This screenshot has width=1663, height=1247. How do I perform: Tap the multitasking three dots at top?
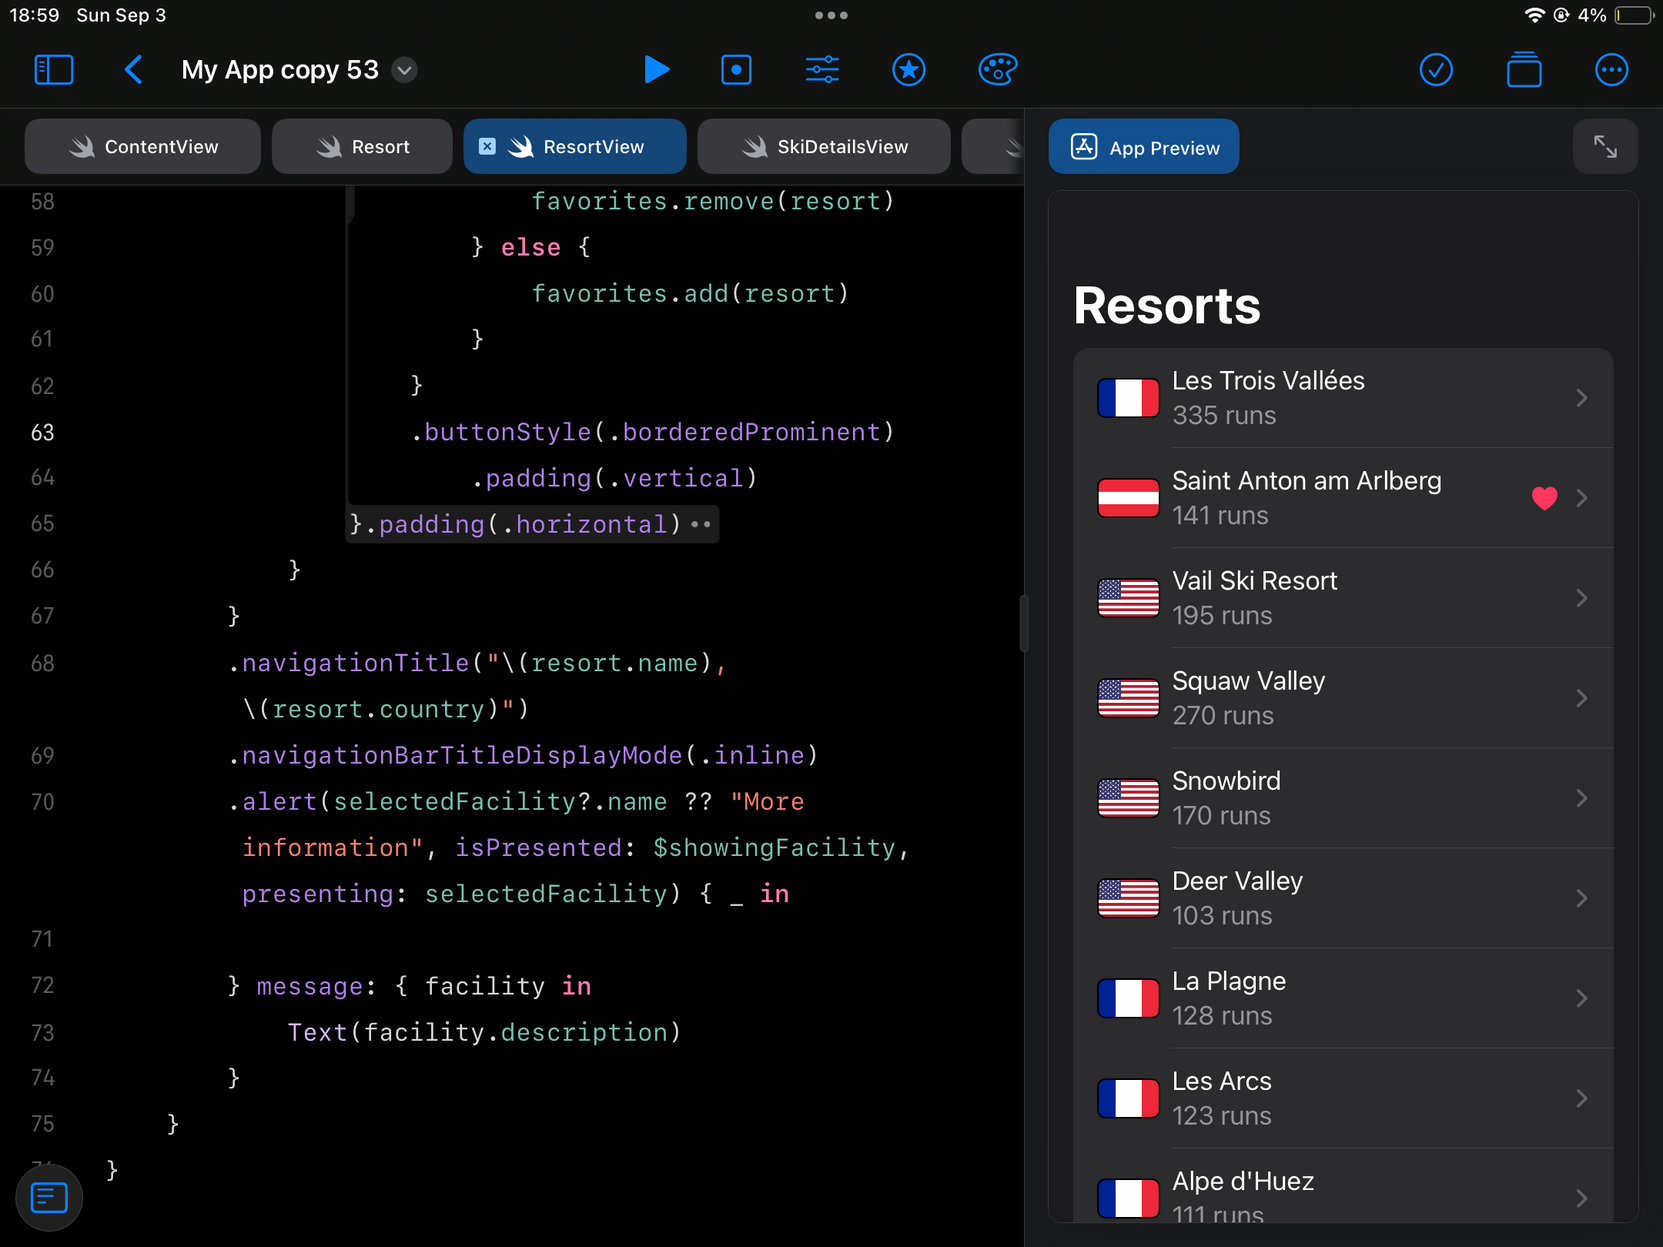(x=831, y=15)
